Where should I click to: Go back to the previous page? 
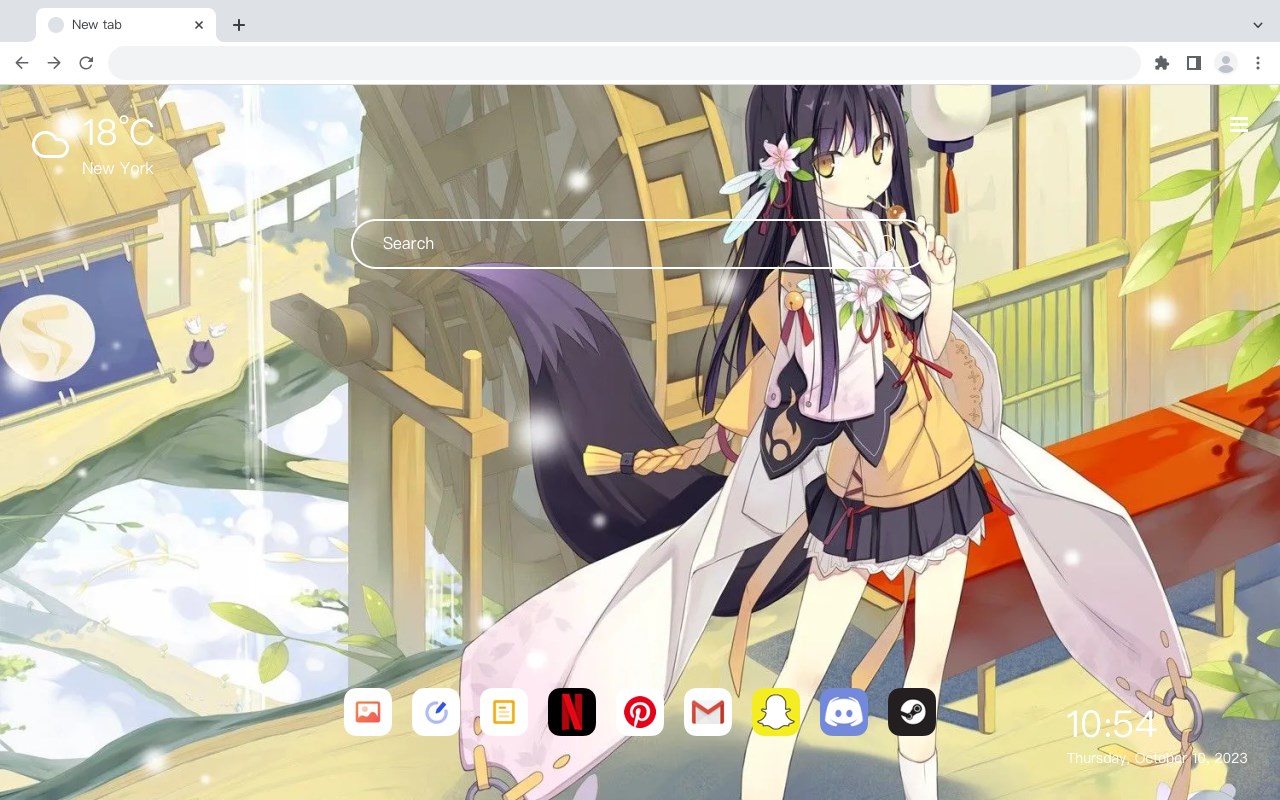pyautogui.click(x=22, y=63)
